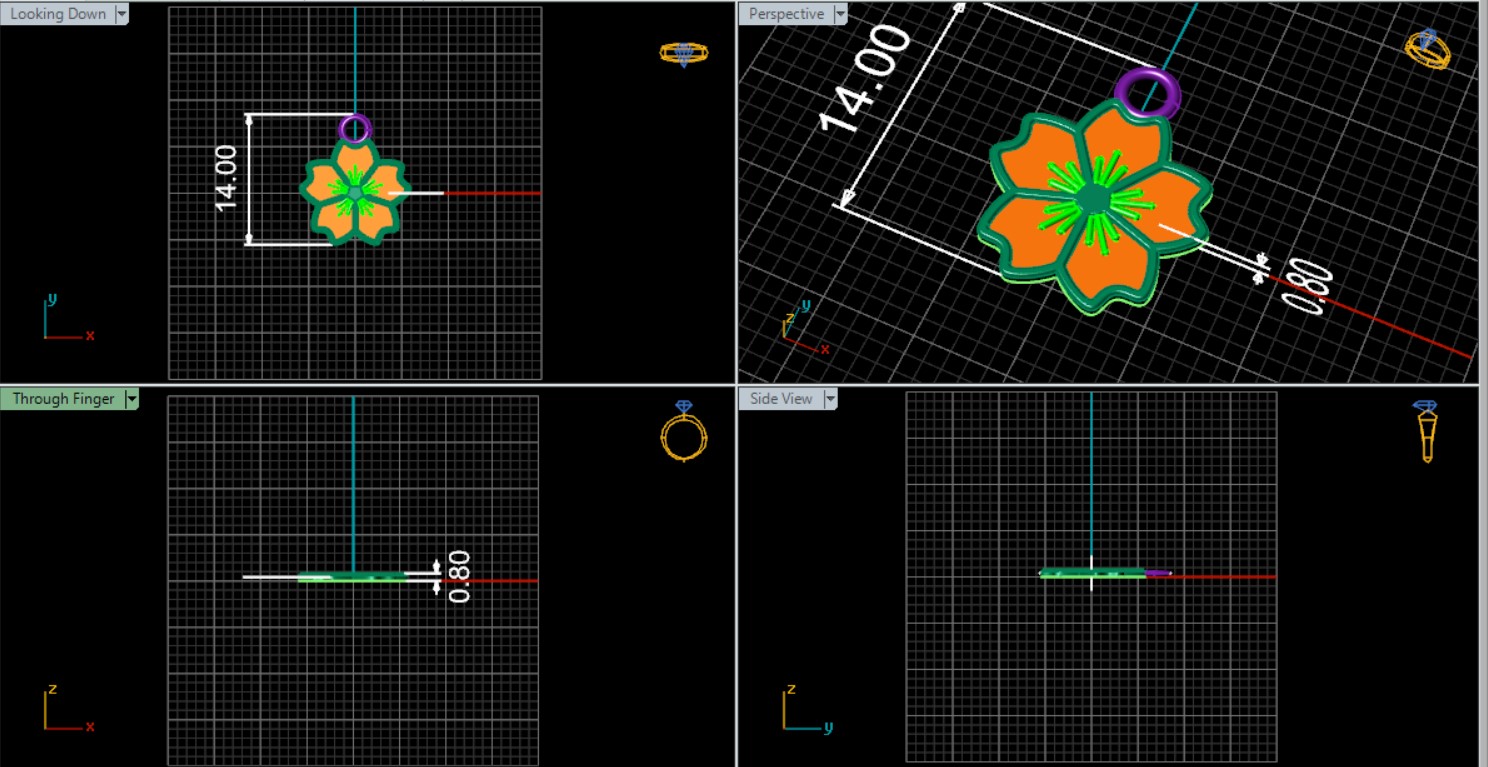Select the flower's dark green center in Perspective view

coord(1091,198)
